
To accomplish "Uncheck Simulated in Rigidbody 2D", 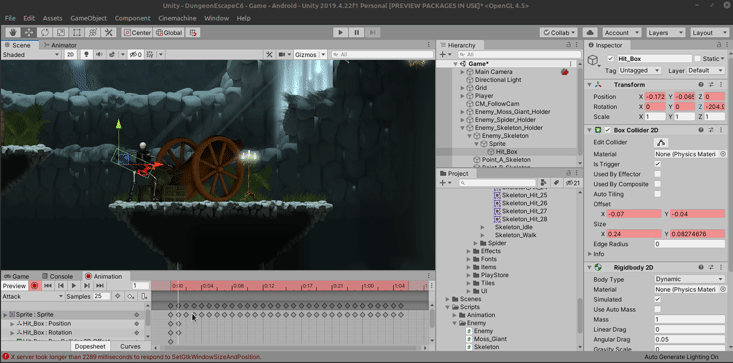I will click(658, 299).
